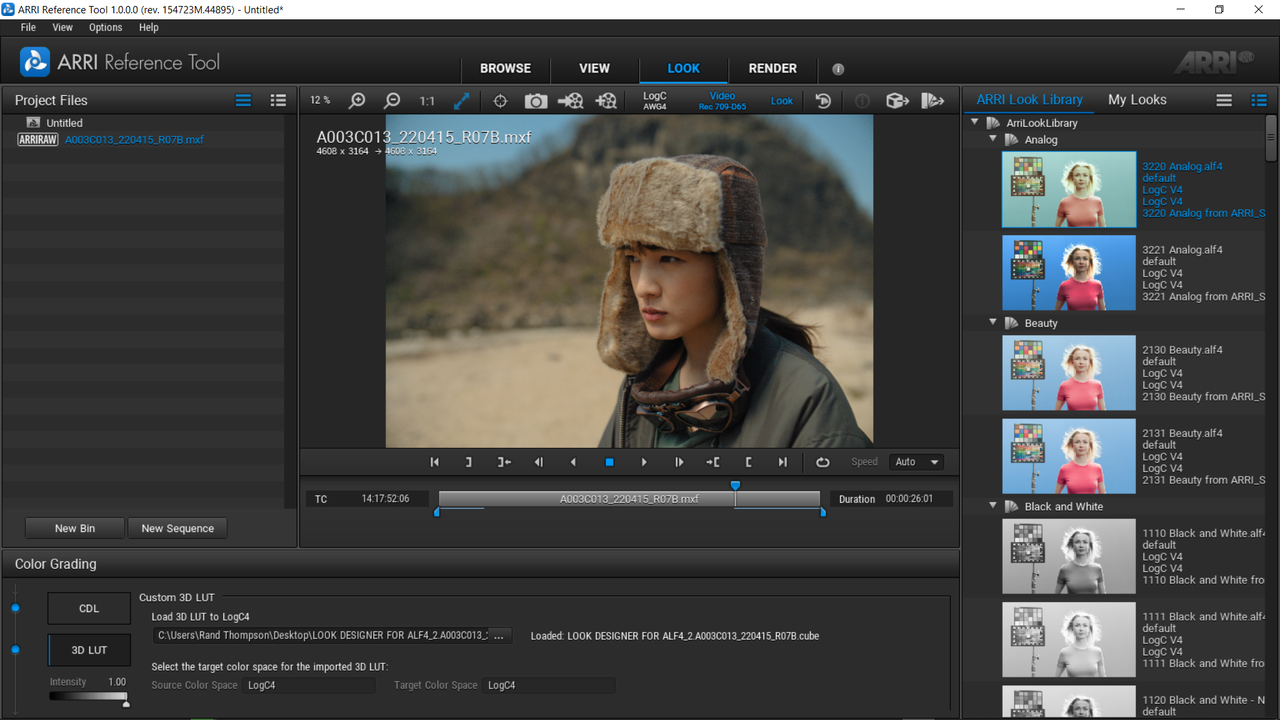Toggle LogC AWG4 viewing mode
1280x720 pixels.
click(655, 101)
